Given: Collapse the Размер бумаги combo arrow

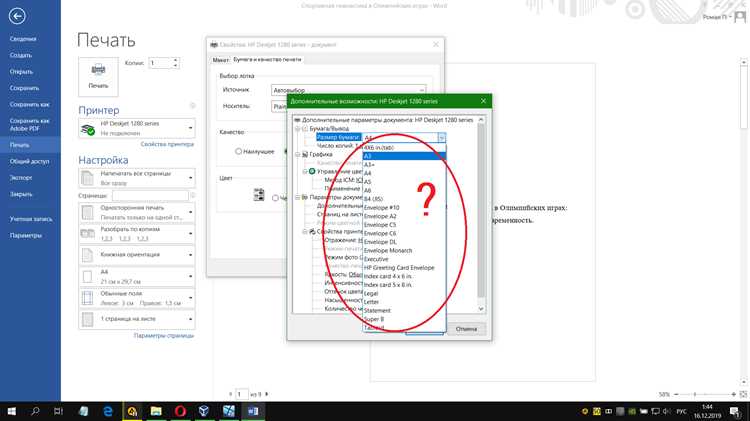Looking at the screenshot, I should coord(441,138).
